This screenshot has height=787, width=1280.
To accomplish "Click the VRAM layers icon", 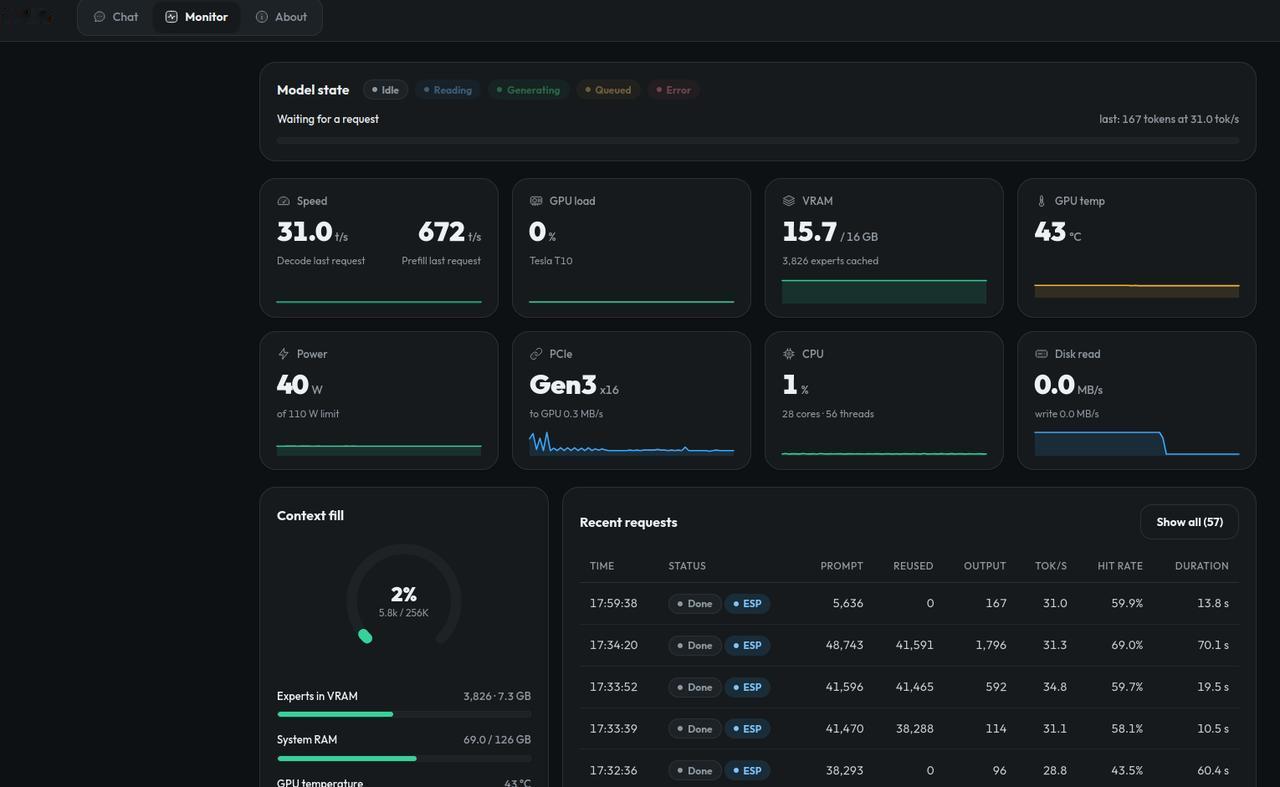I will pyautogui.click(x=789, y=201).
